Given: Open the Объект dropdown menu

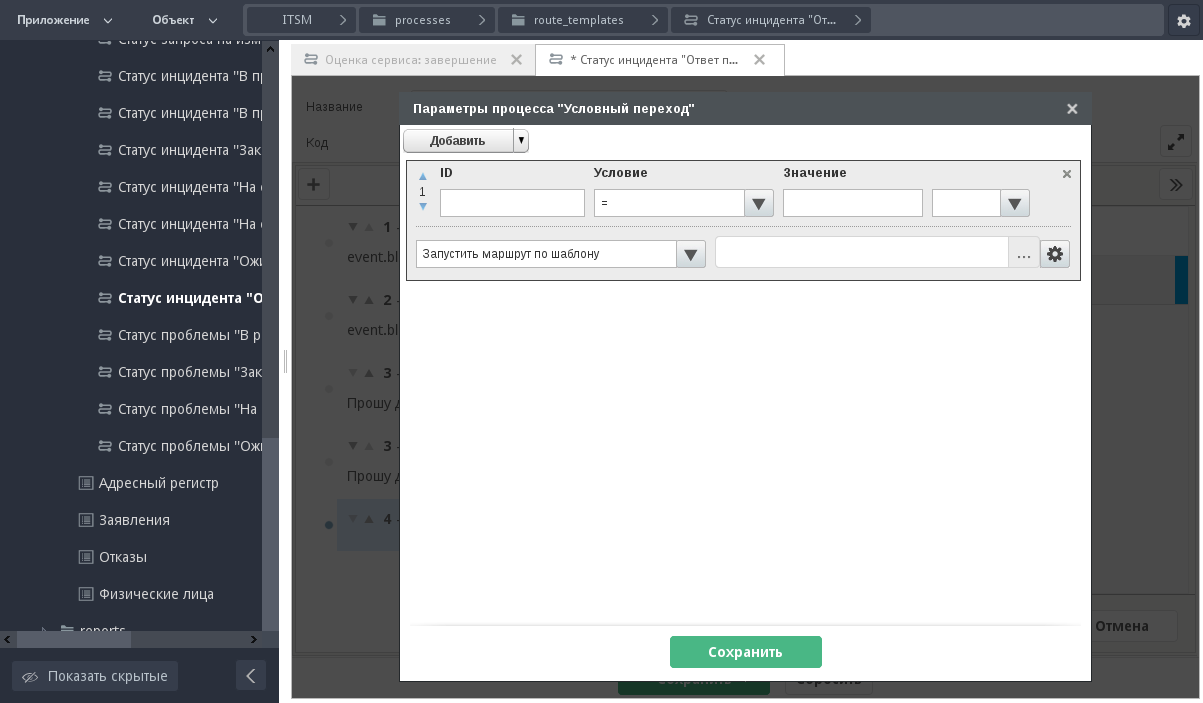Looking at the screenshot, I should pyautogui.click(x=184, y=20).
